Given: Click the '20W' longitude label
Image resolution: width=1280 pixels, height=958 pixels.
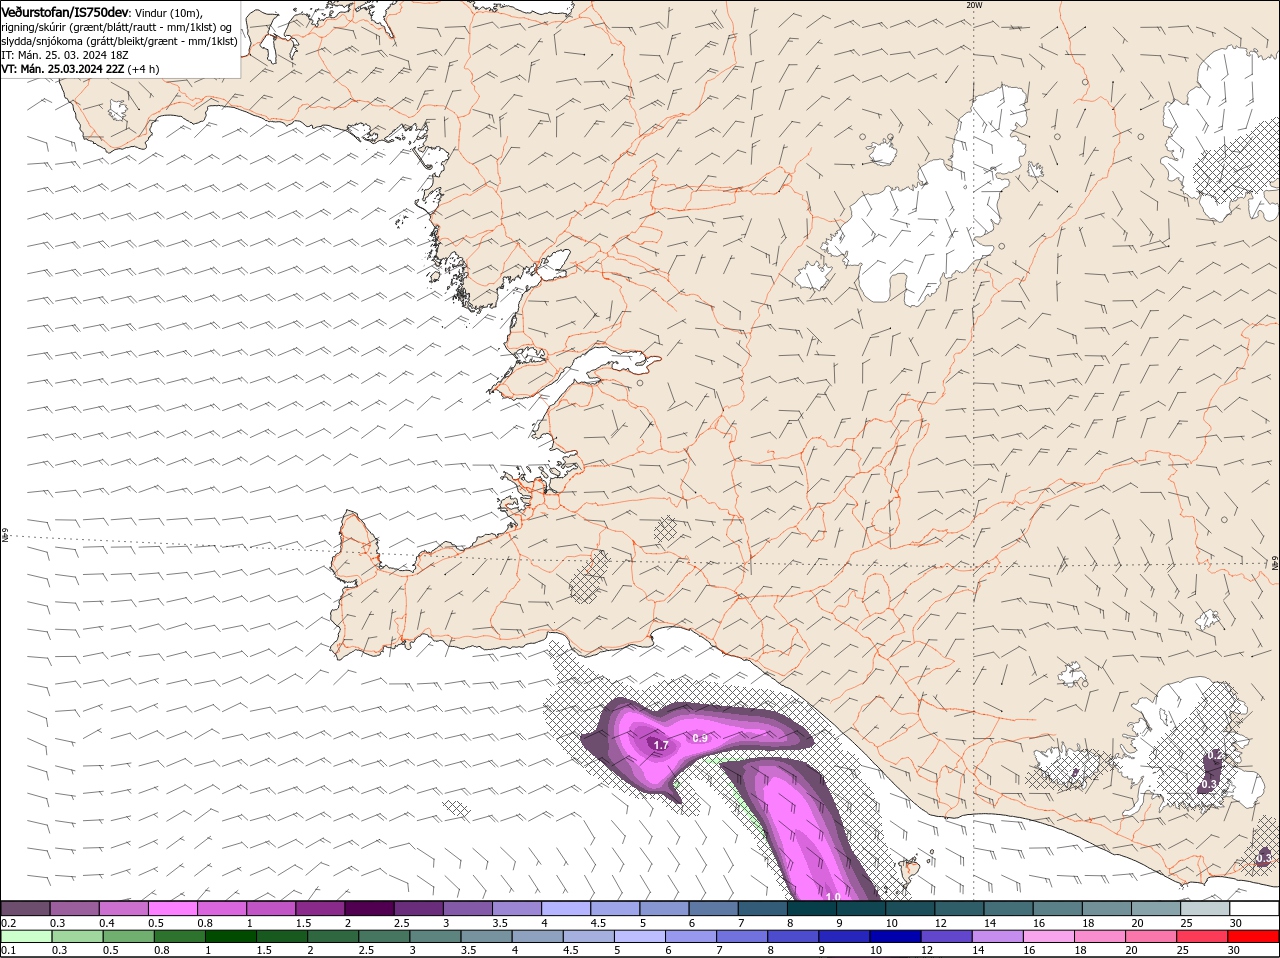Looking at the screenshot, I should tap(974, 5).
